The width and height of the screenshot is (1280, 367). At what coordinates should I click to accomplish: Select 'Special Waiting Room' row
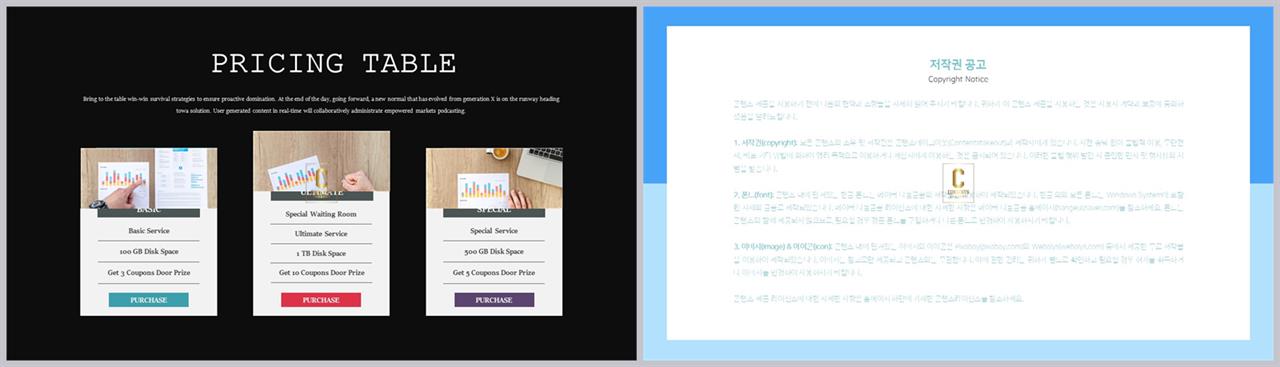(321, 214)
